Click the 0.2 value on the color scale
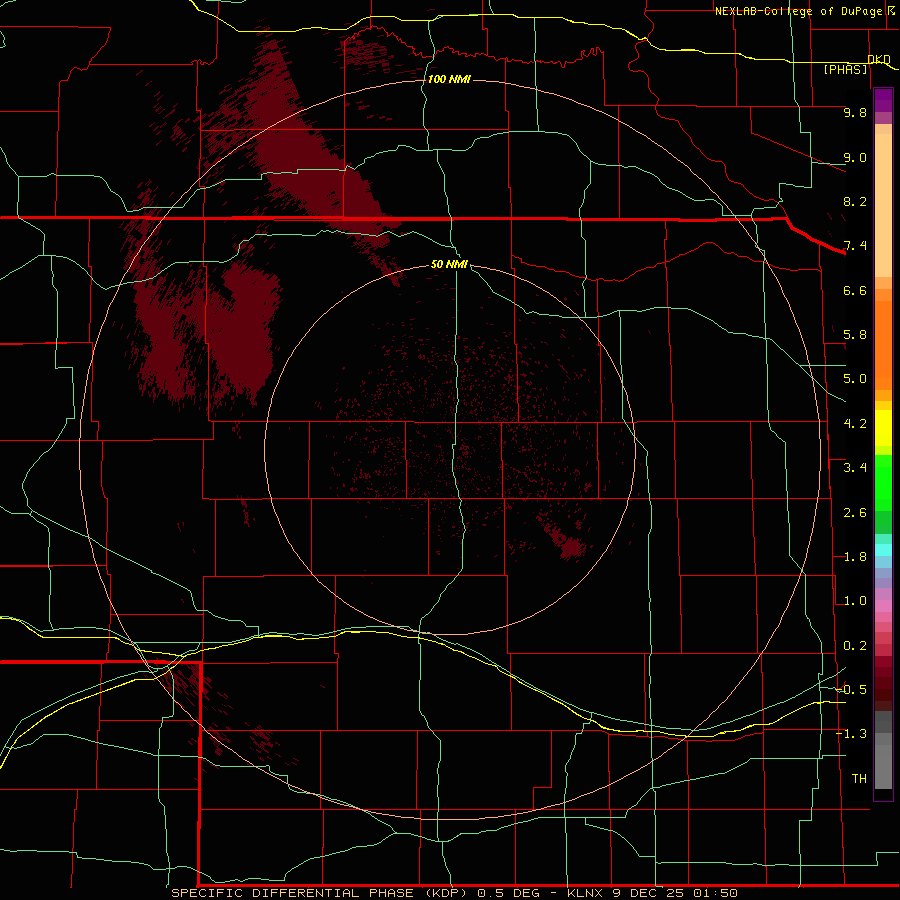The width and height of the screenshot is (900, 900). (x=855, y=646)
